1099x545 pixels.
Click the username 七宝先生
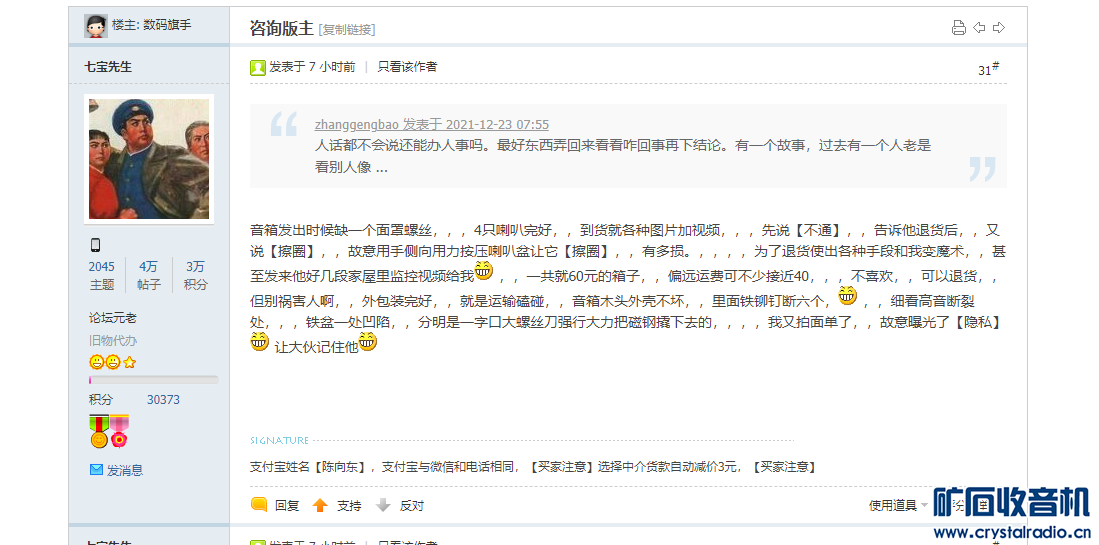coord(108,67)
